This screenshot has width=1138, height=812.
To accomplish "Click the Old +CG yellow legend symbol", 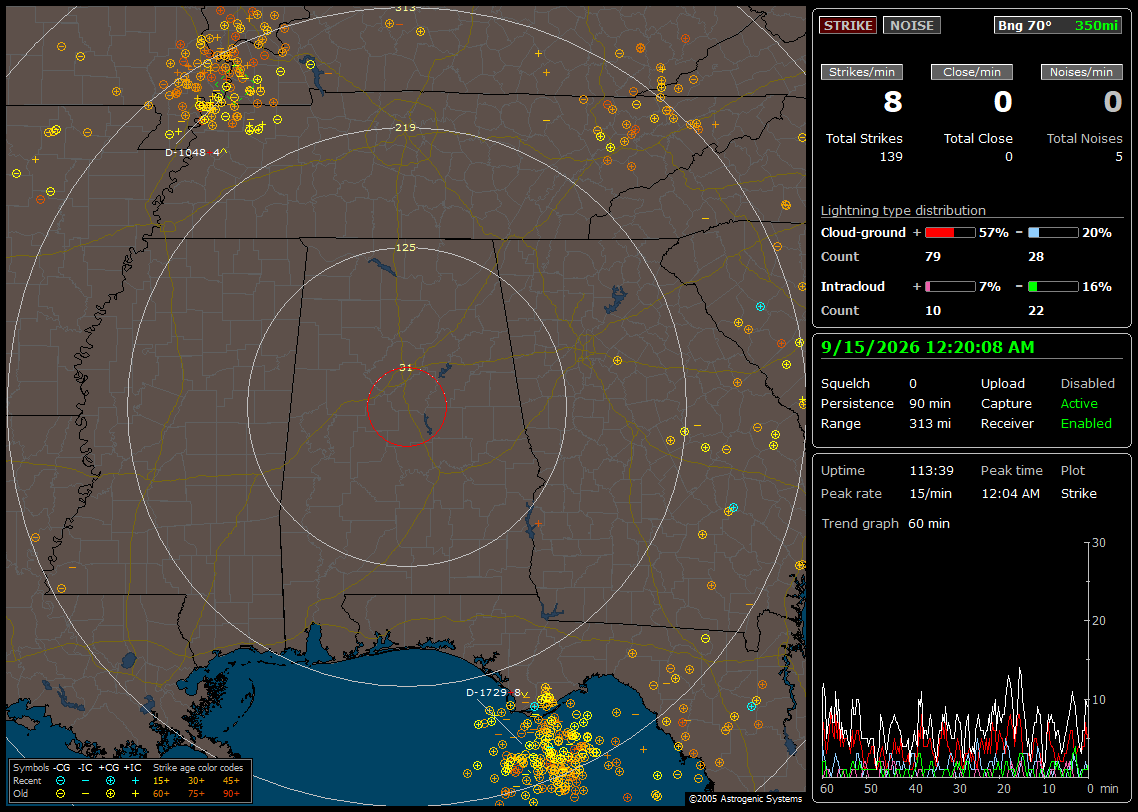I will [110, 794].
